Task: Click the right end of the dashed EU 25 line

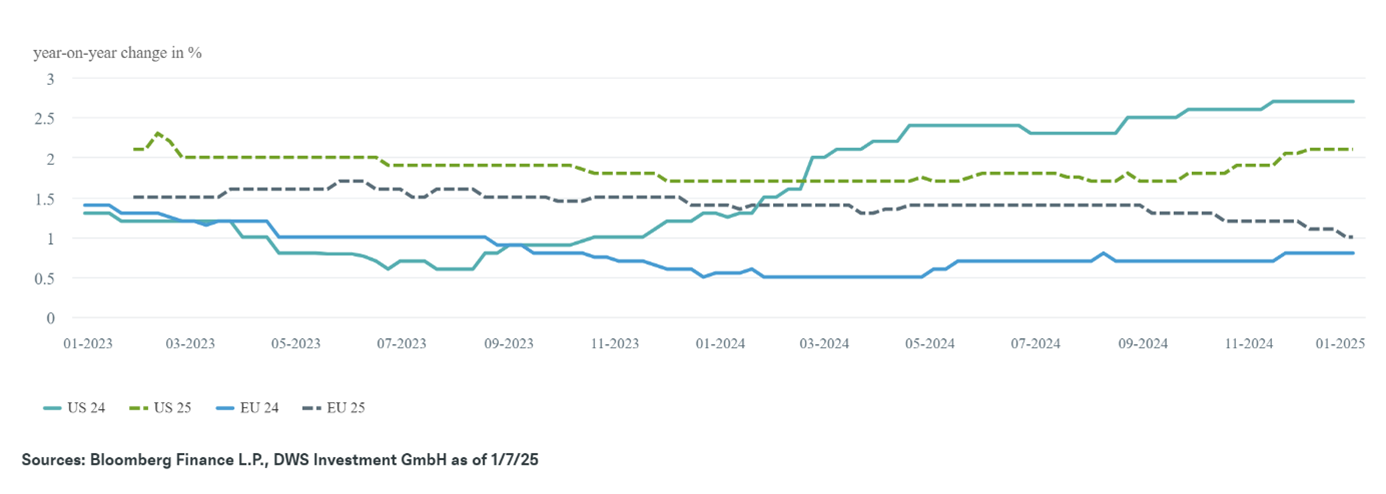Action: click(1352, 237)
